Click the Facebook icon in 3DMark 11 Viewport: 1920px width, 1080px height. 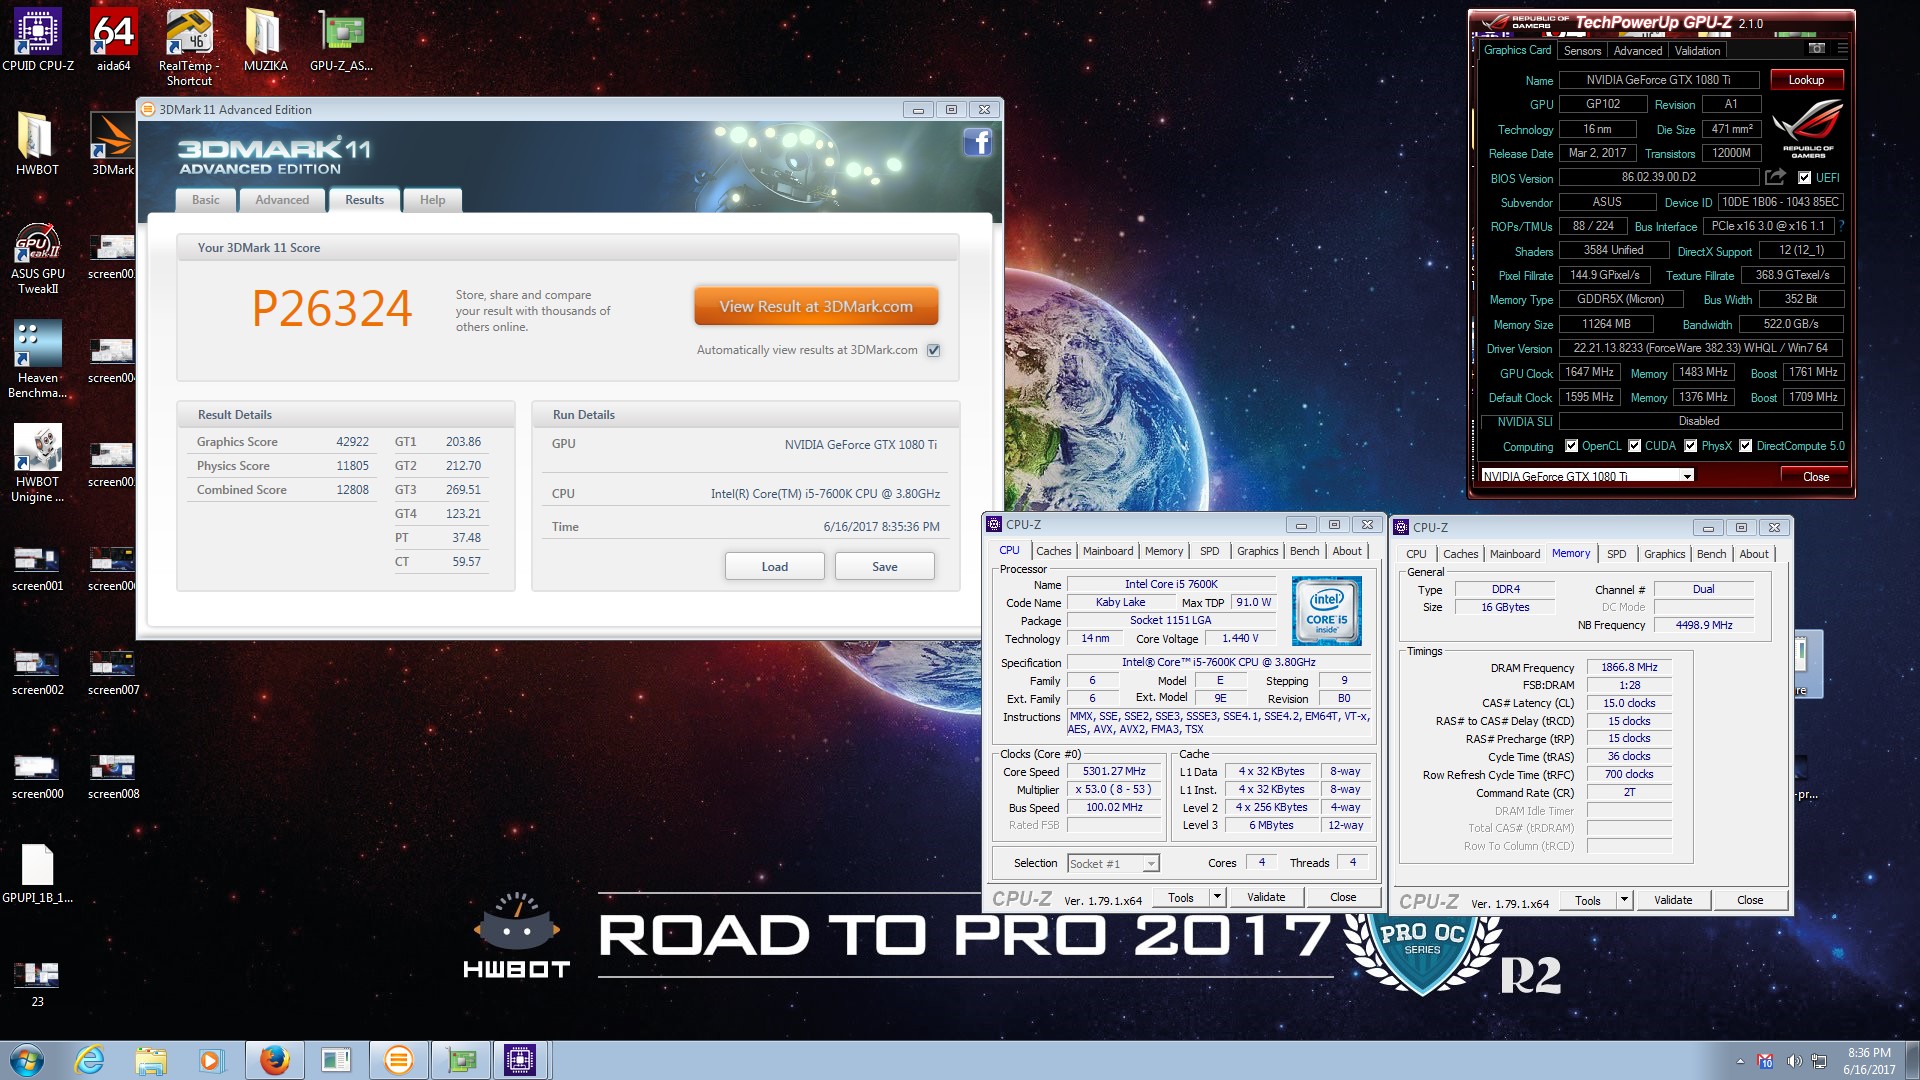977,143
